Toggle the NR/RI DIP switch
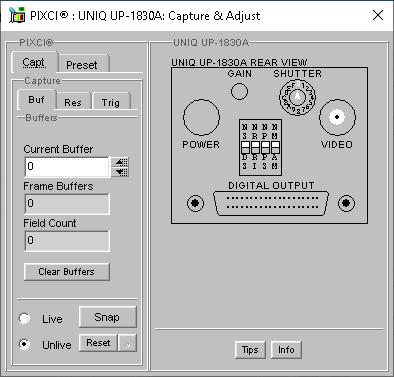 (255, 147)
